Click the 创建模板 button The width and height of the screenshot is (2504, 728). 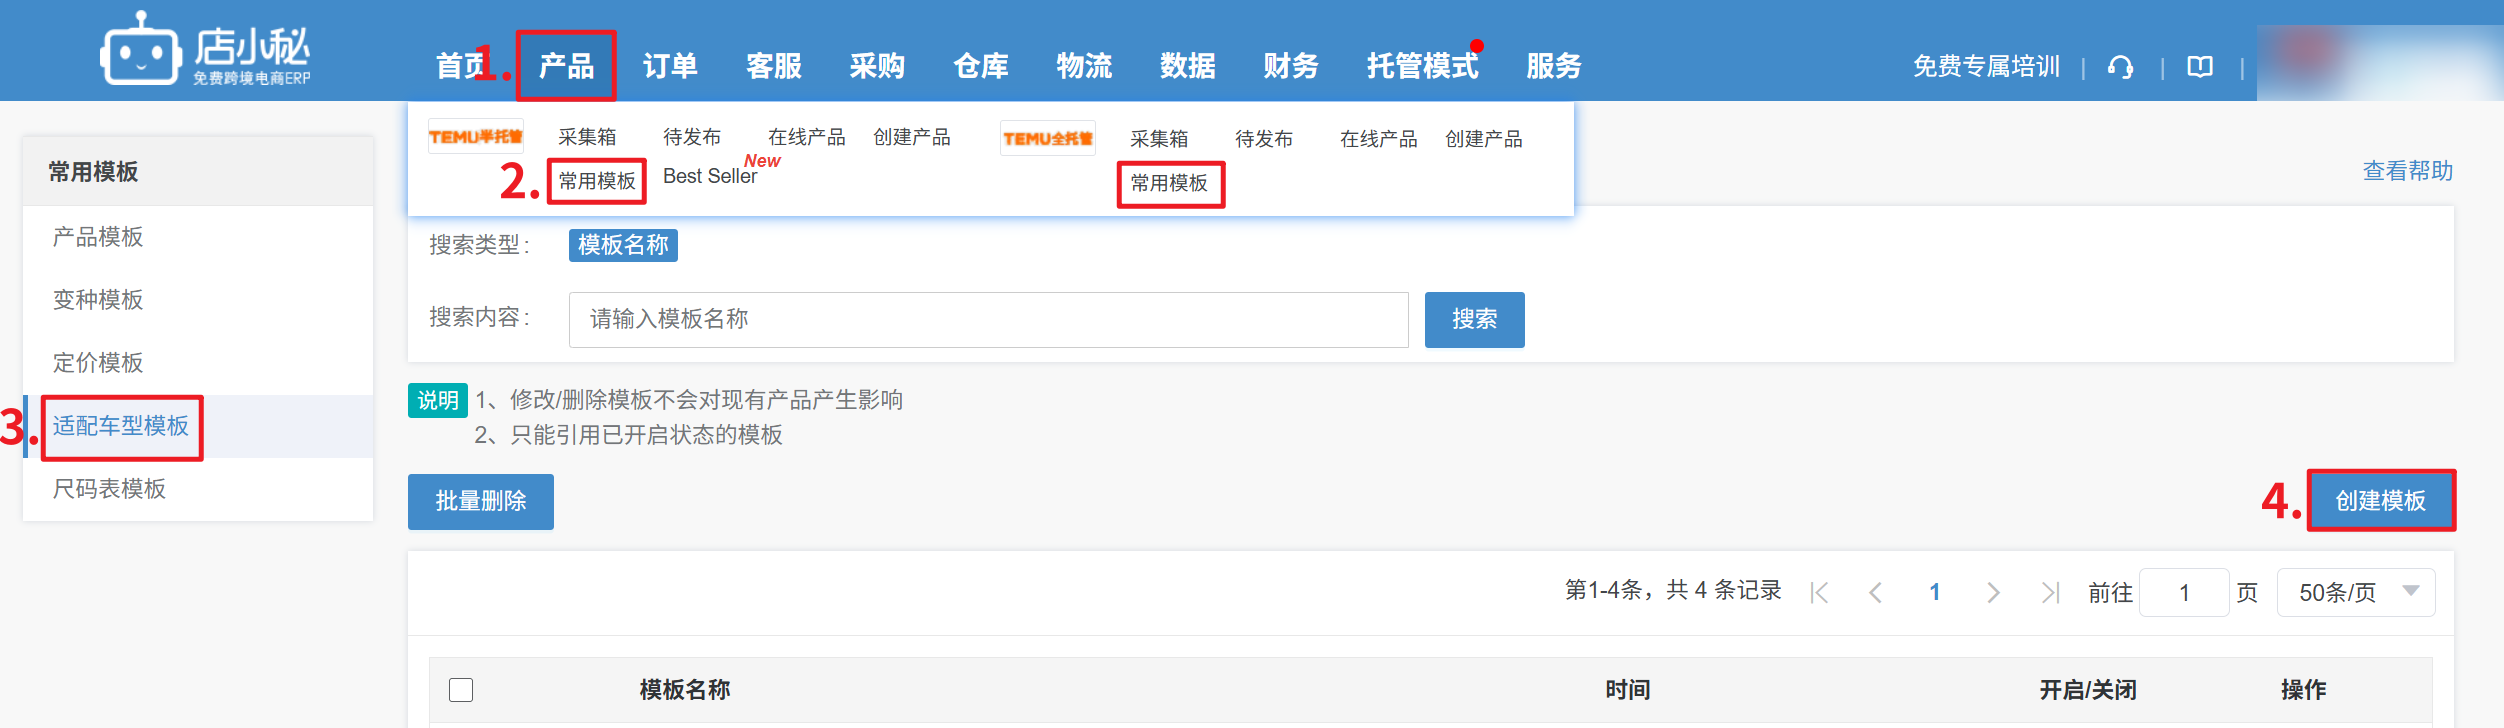click(2380, 501)
